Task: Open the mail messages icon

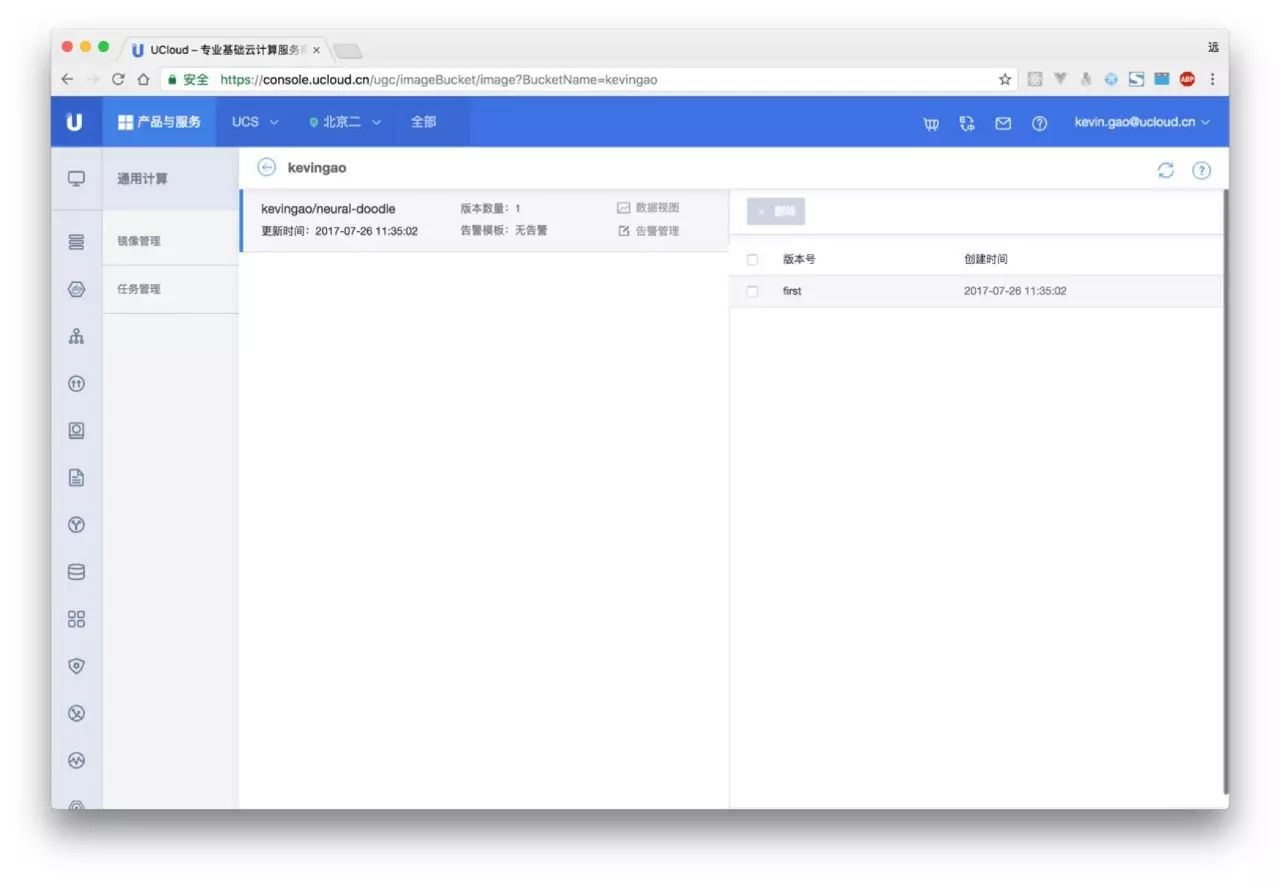Action: (x=1003, y=123)
